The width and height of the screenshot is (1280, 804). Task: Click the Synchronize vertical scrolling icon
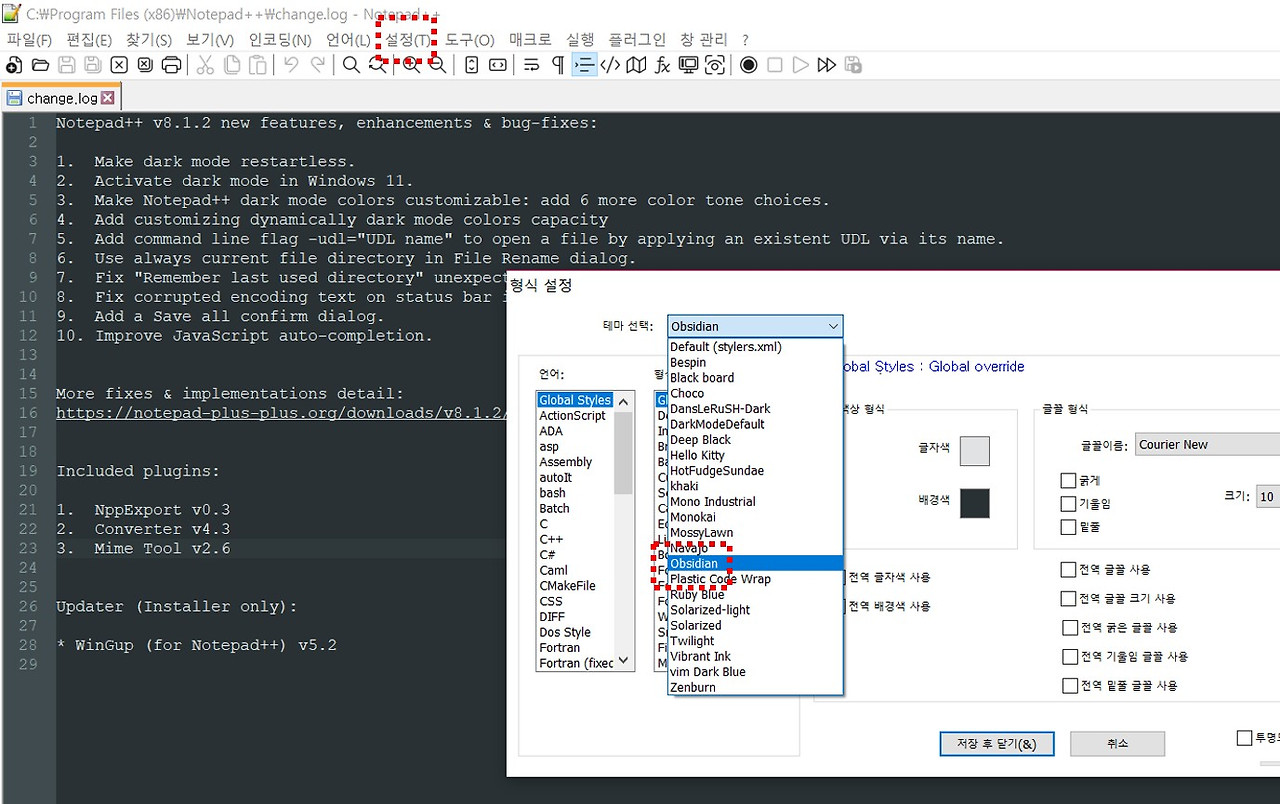click(x=472, y=65)
